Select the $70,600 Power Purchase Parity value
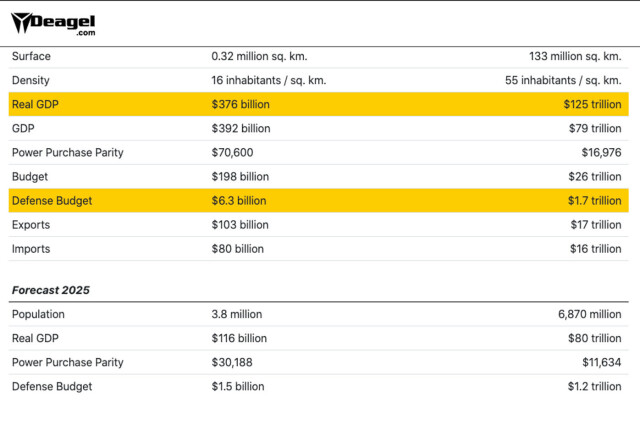640x430 pixels. click(234, 152)
